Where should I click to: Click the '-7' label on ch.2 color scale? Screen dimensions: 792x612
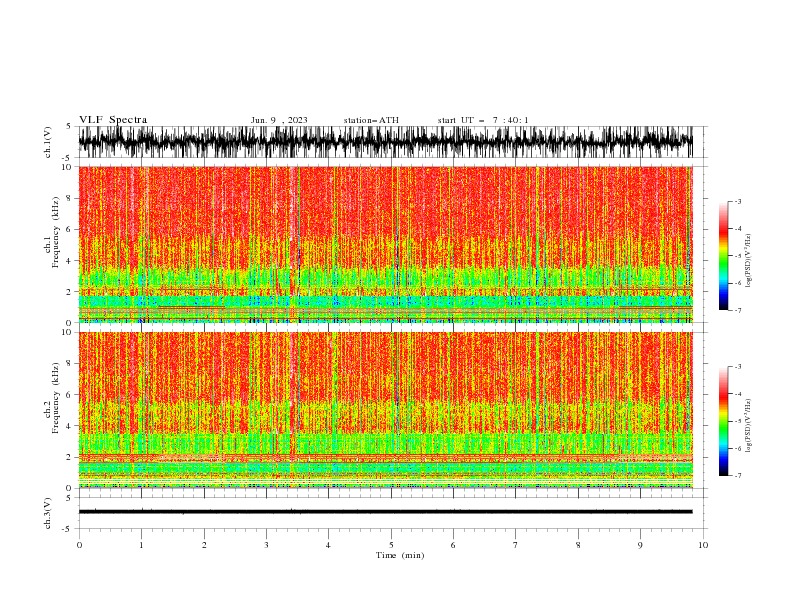click(x=737, y=475)
